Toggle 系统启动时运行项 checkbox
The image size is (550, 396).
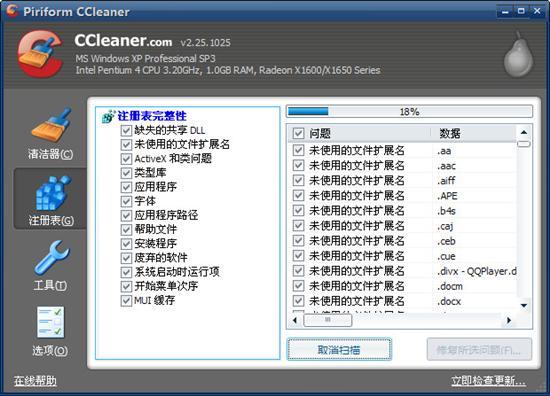tap(126, 272)
